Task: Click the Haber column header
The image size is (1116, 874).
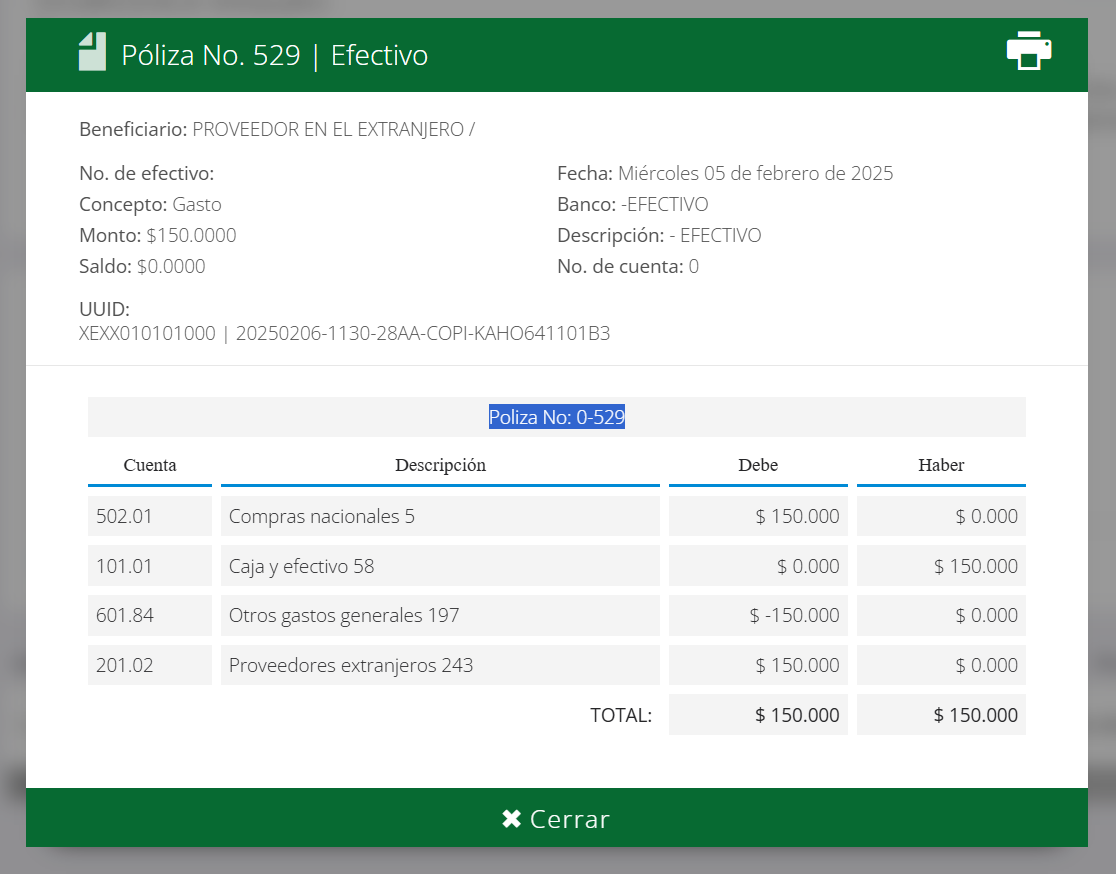Action: 940,465
